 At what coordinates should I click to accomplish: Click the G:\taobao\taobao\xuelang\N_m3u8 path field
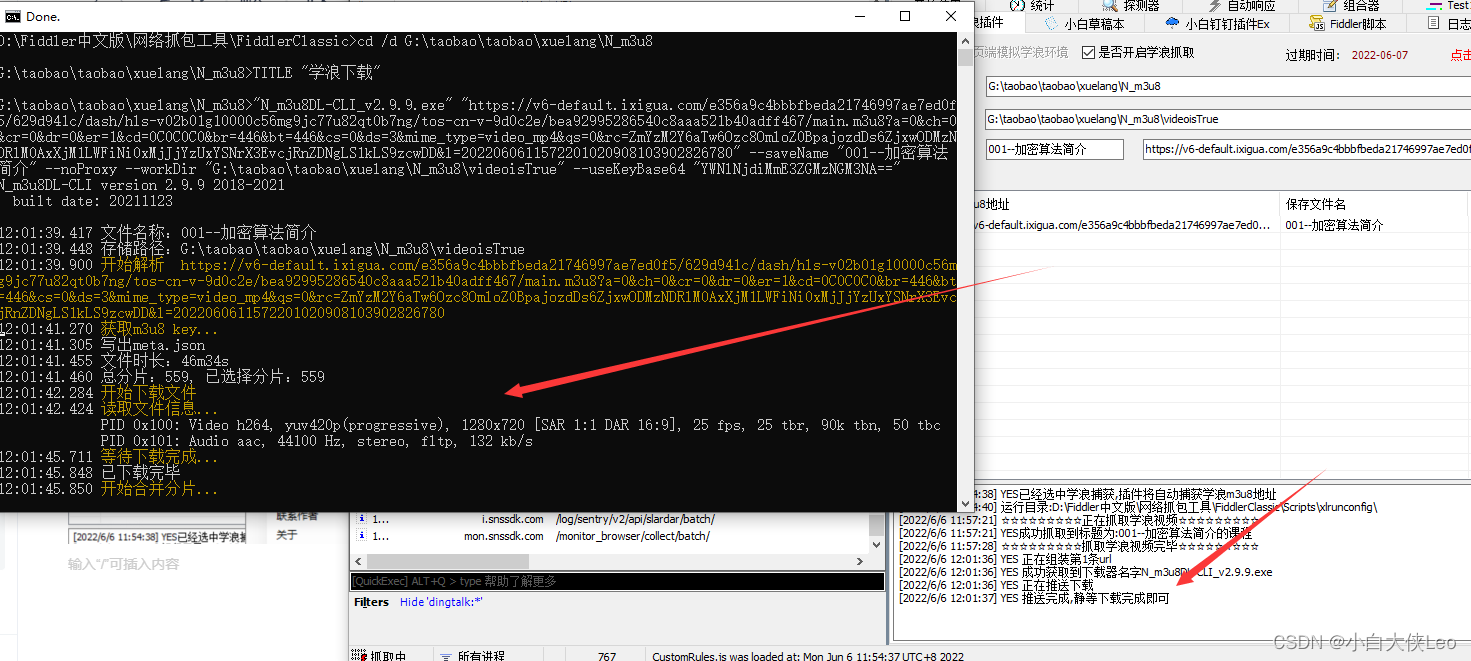click(x=1227, y=87)
